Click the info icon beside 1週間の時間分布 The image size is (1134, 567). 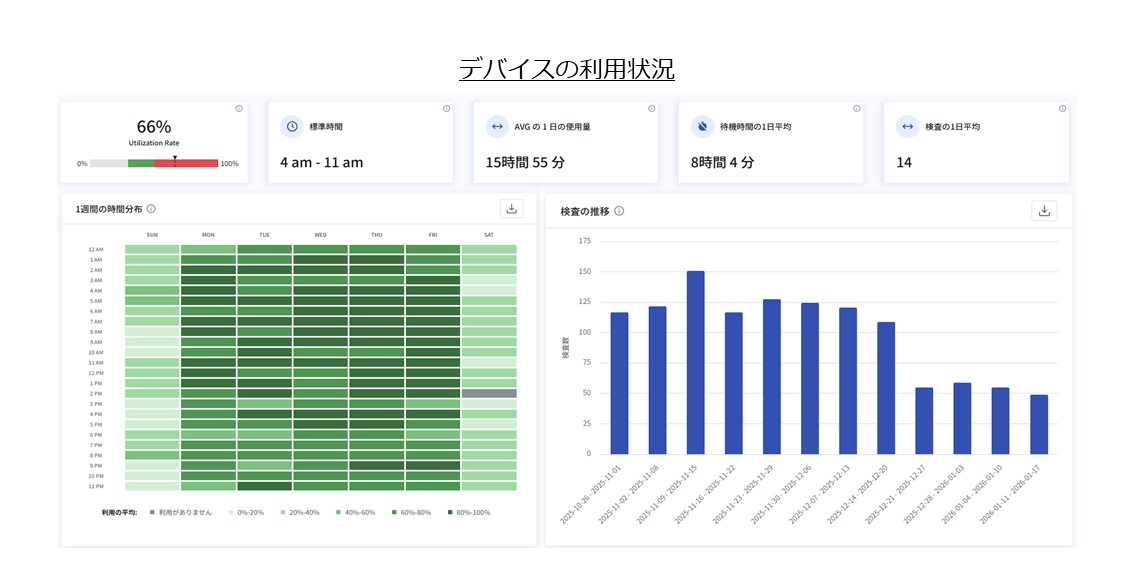(151, 209)
